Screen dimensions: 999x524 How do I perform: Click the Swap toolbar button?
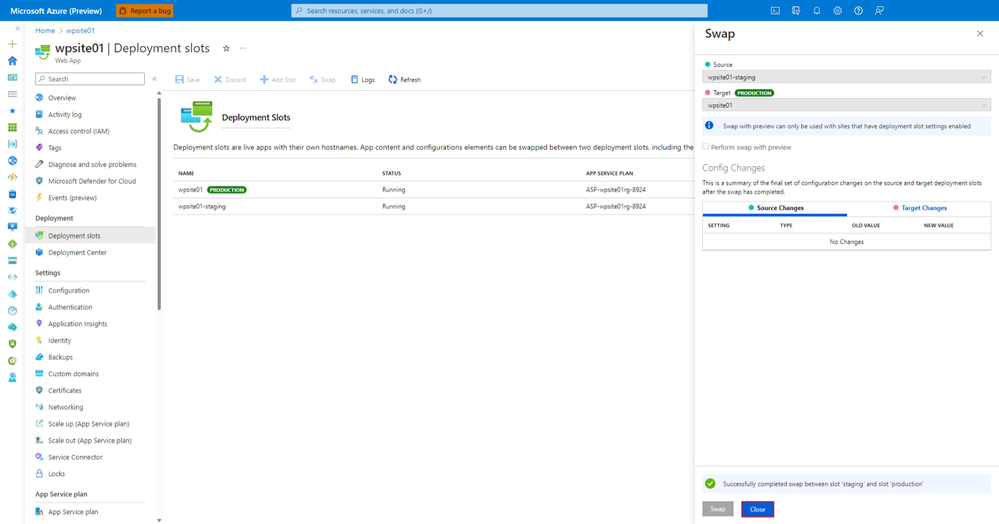point(322,80)
